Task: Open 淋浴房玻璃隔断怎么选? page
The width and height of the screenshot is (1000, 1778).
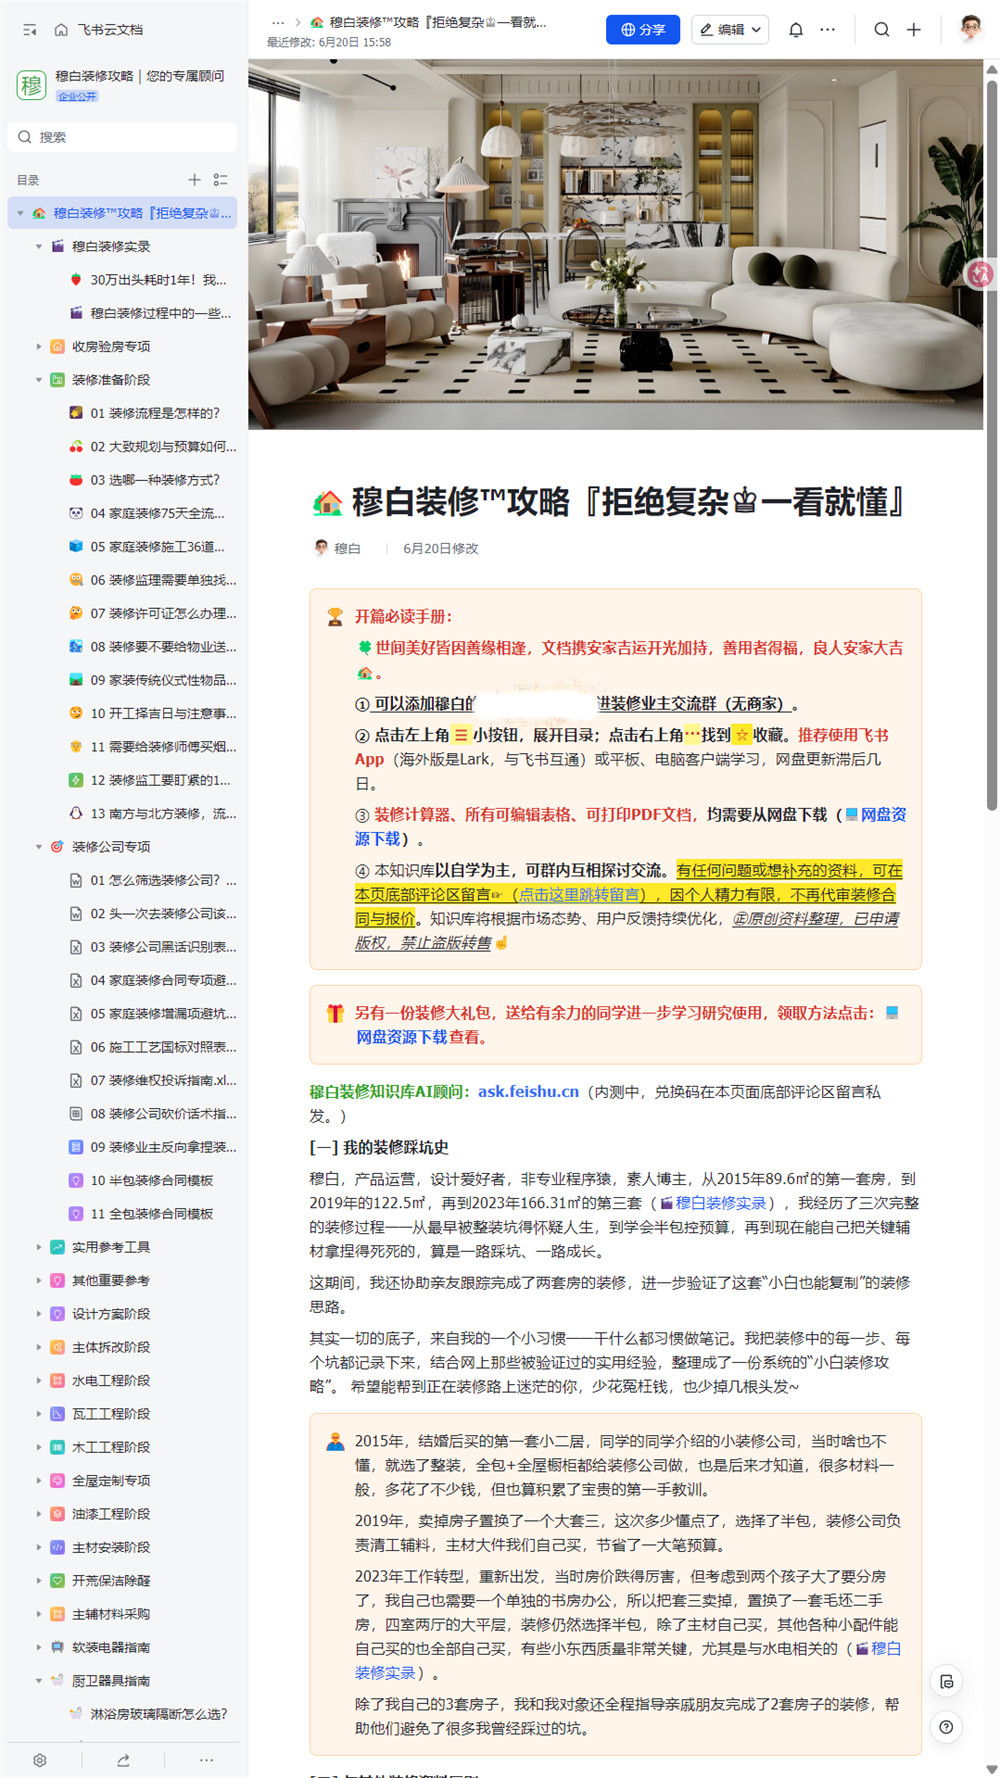Action: click(159, 1713)
